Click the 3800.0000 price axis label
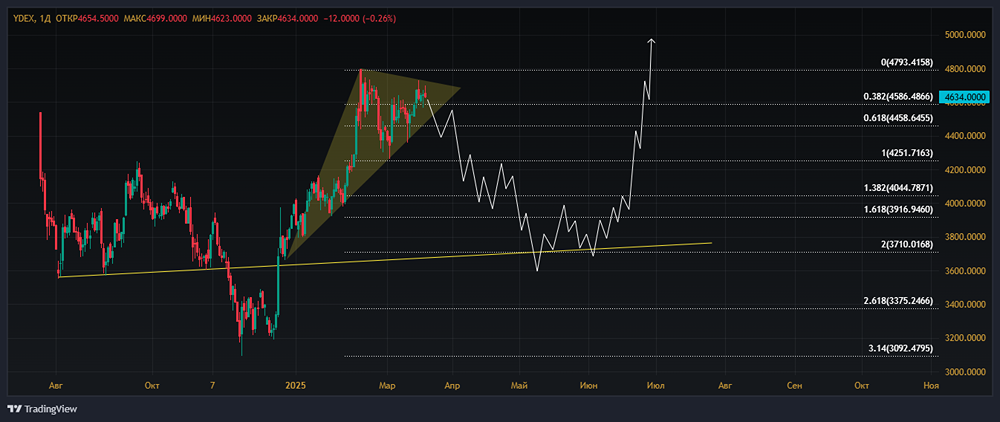The image size is (1000, 422). point(966,237)
